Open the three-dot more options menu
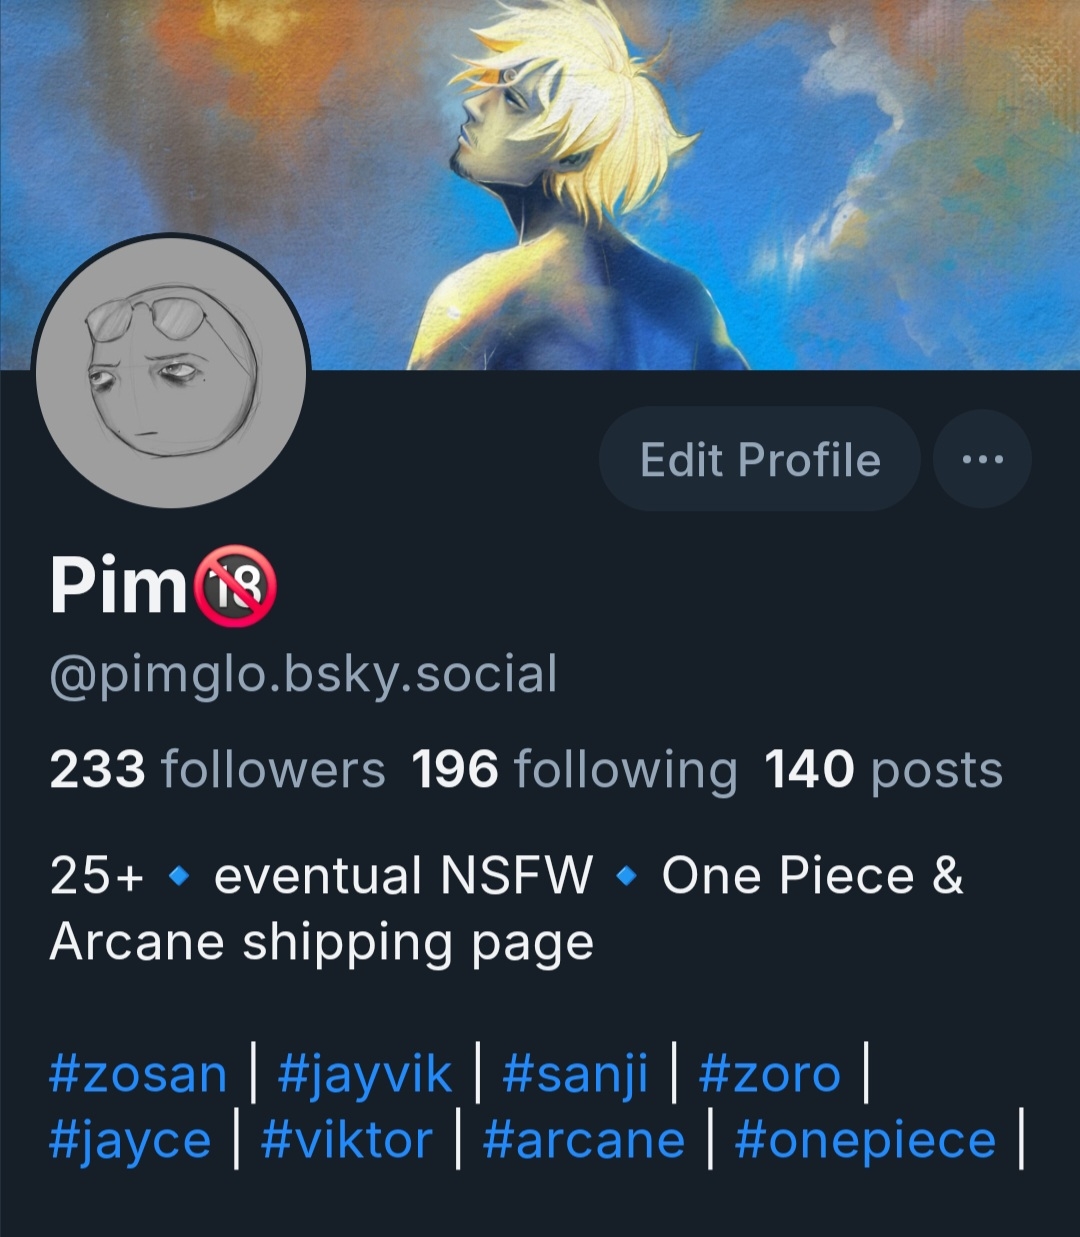This screenshot has width=1080, height=1237. click(x=982, y=459)
